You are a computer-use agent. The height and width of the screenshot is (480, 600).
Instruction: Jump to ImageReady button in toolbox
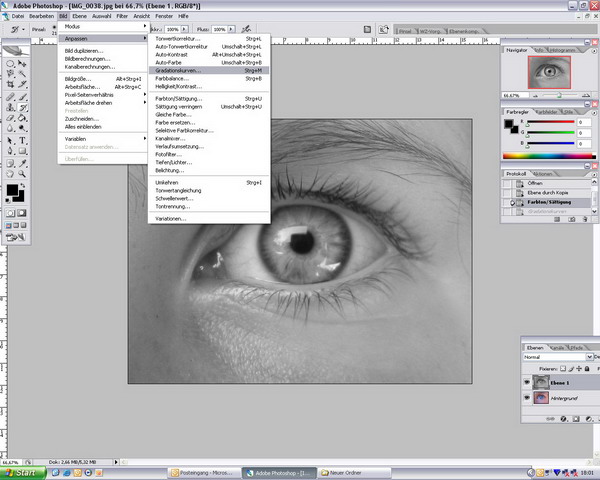(16, 237)
